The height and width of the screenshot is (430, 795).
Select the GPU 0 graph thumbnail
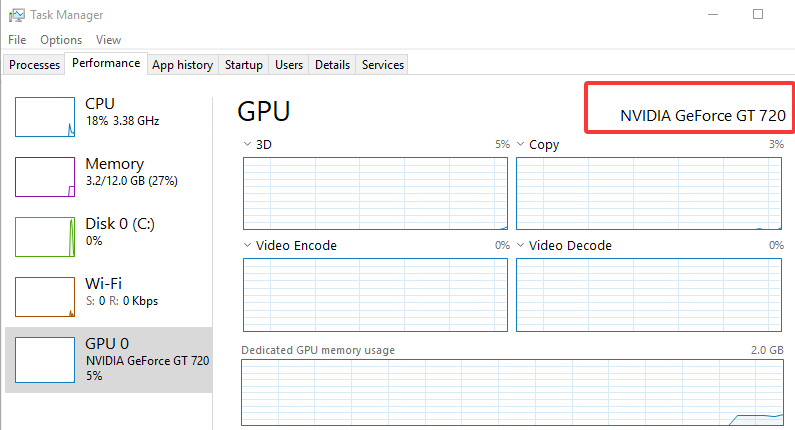[45, 360]
